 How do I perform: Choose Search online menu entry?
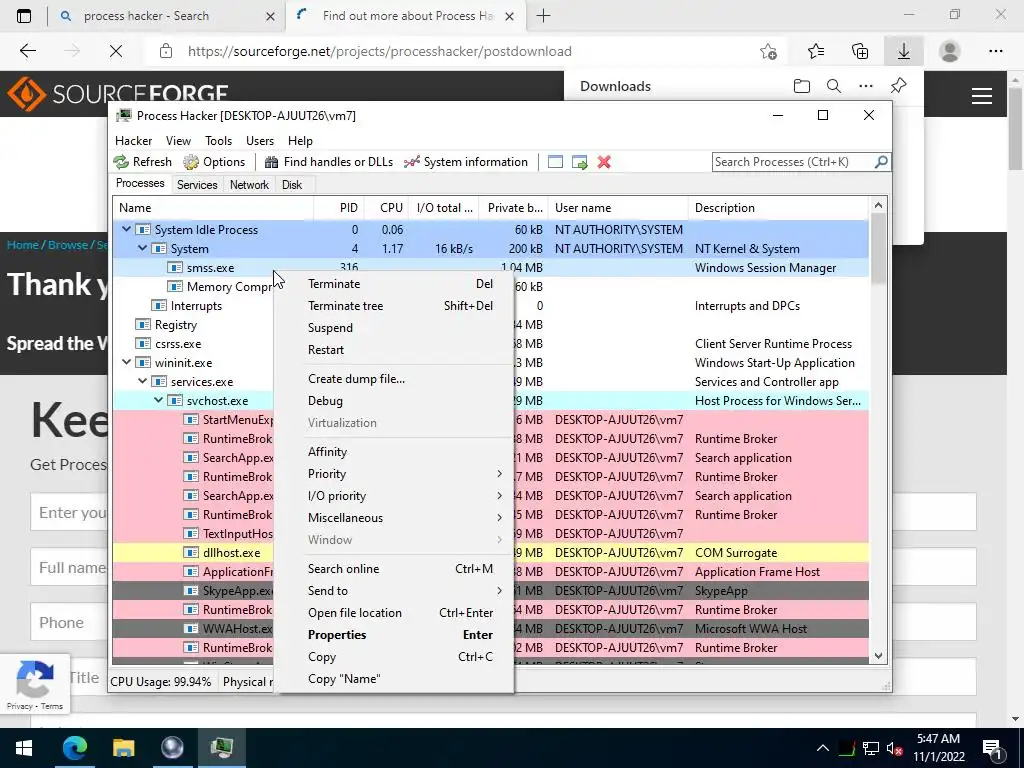[394, 569]
